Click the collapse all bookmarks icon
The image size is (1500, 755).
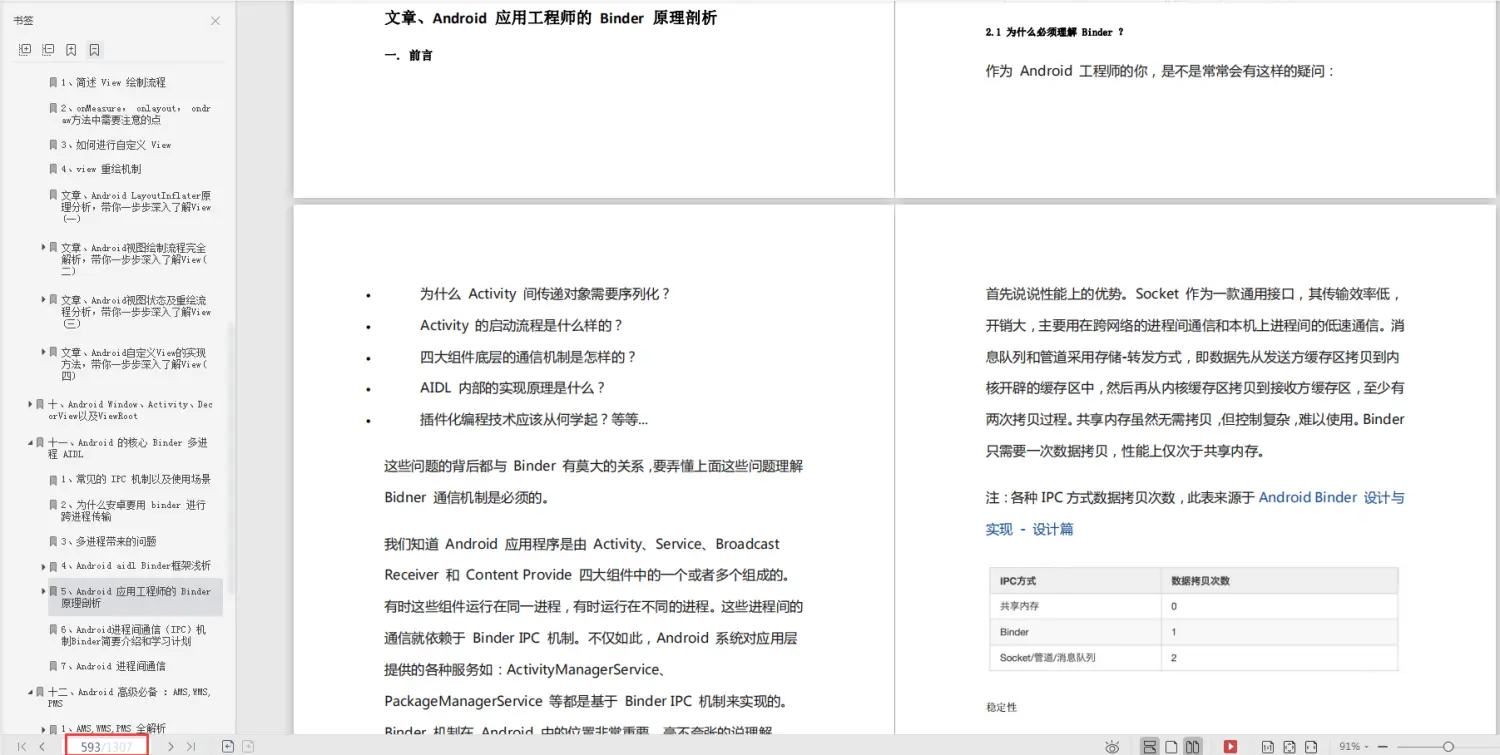(48, 49)
